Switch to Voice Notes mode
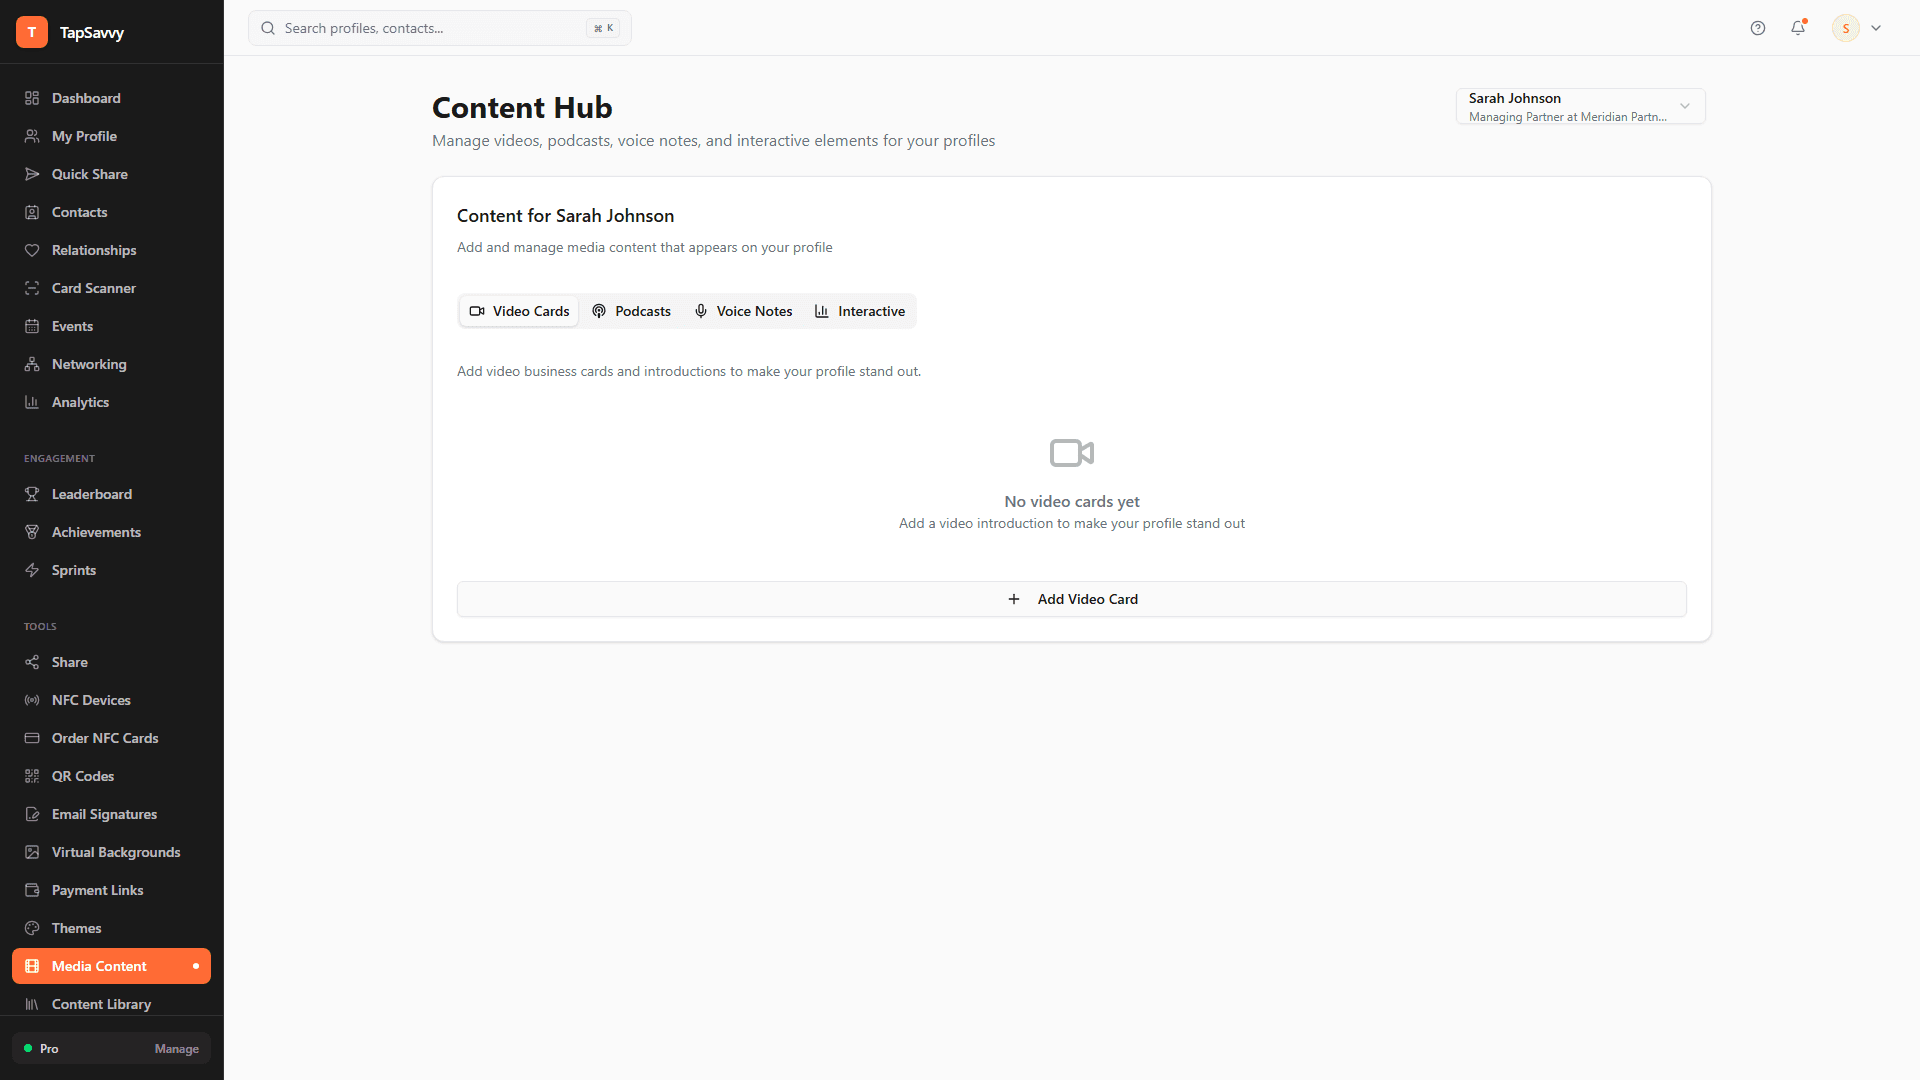Viewport: 1920px width, 1080px height. click(743, 311)
